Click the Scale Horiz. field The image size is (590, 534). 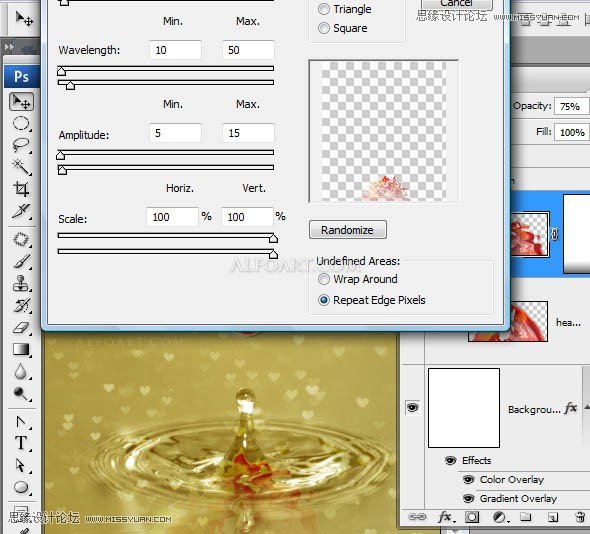coord(172,217)
